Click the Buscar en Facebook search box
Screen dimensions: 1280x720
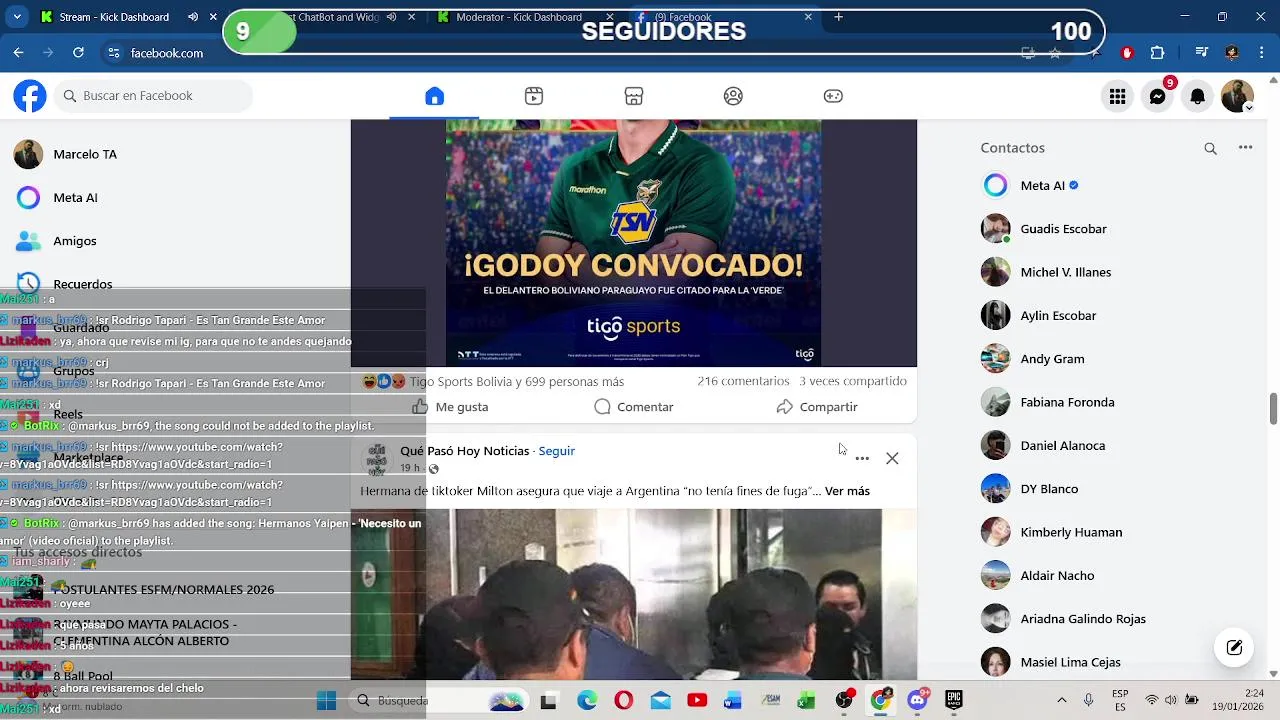coord(154,96)
